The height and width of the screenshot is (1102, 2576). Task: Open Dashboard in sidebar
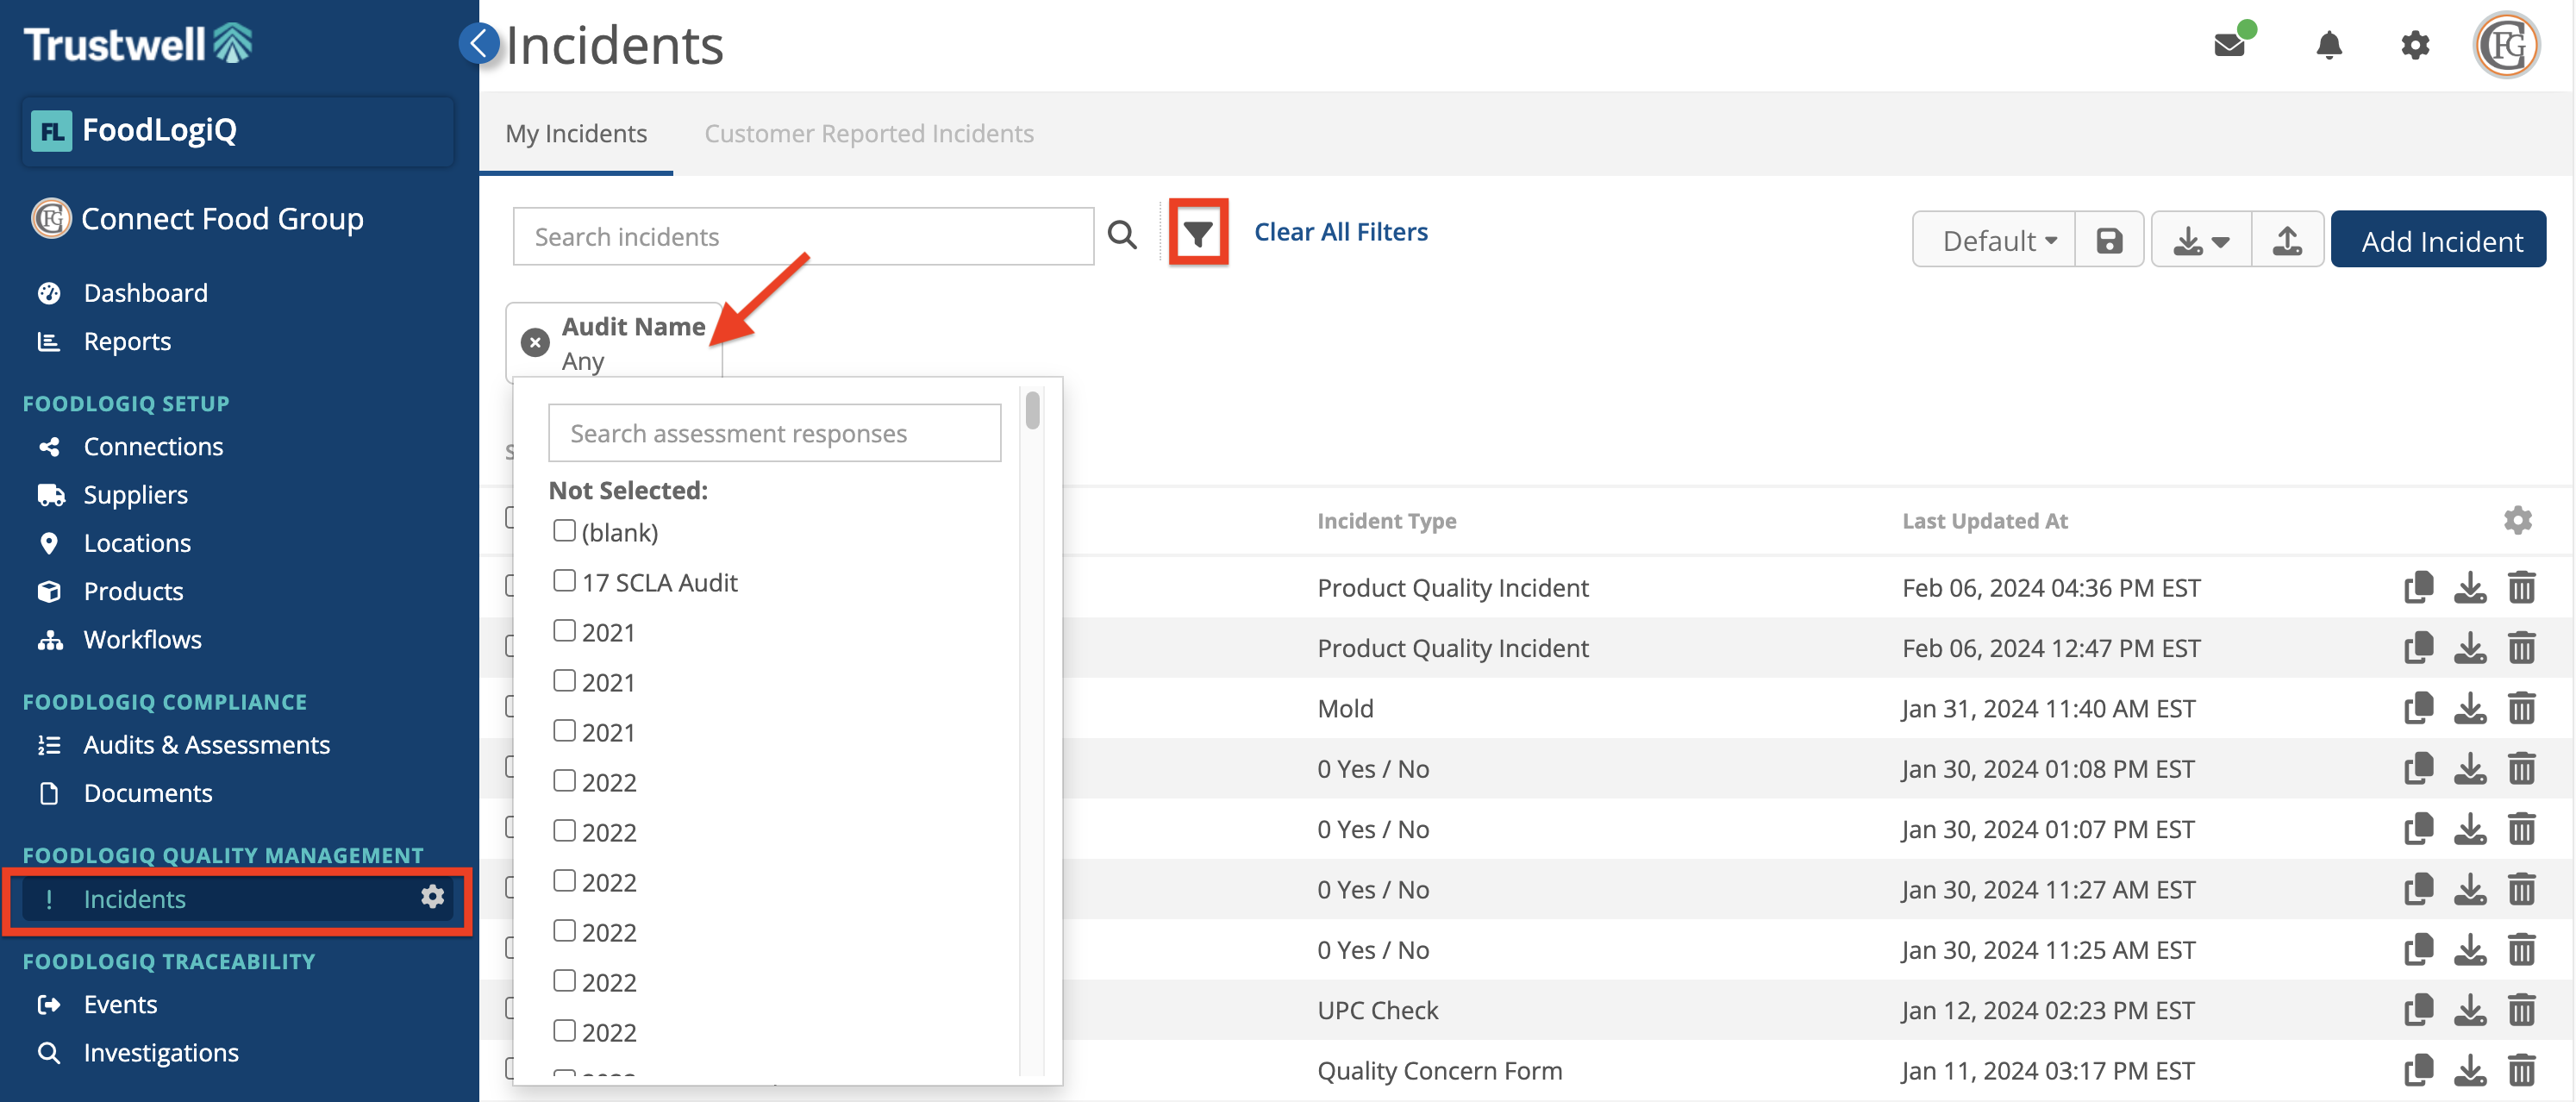[x=145, y=292]
